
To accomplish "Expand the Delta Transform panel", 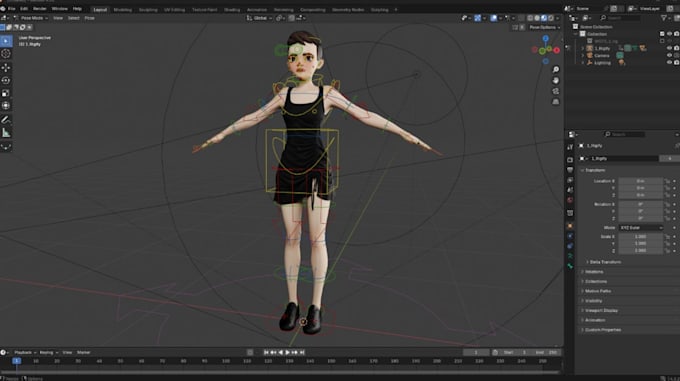I will coord(604,262).
